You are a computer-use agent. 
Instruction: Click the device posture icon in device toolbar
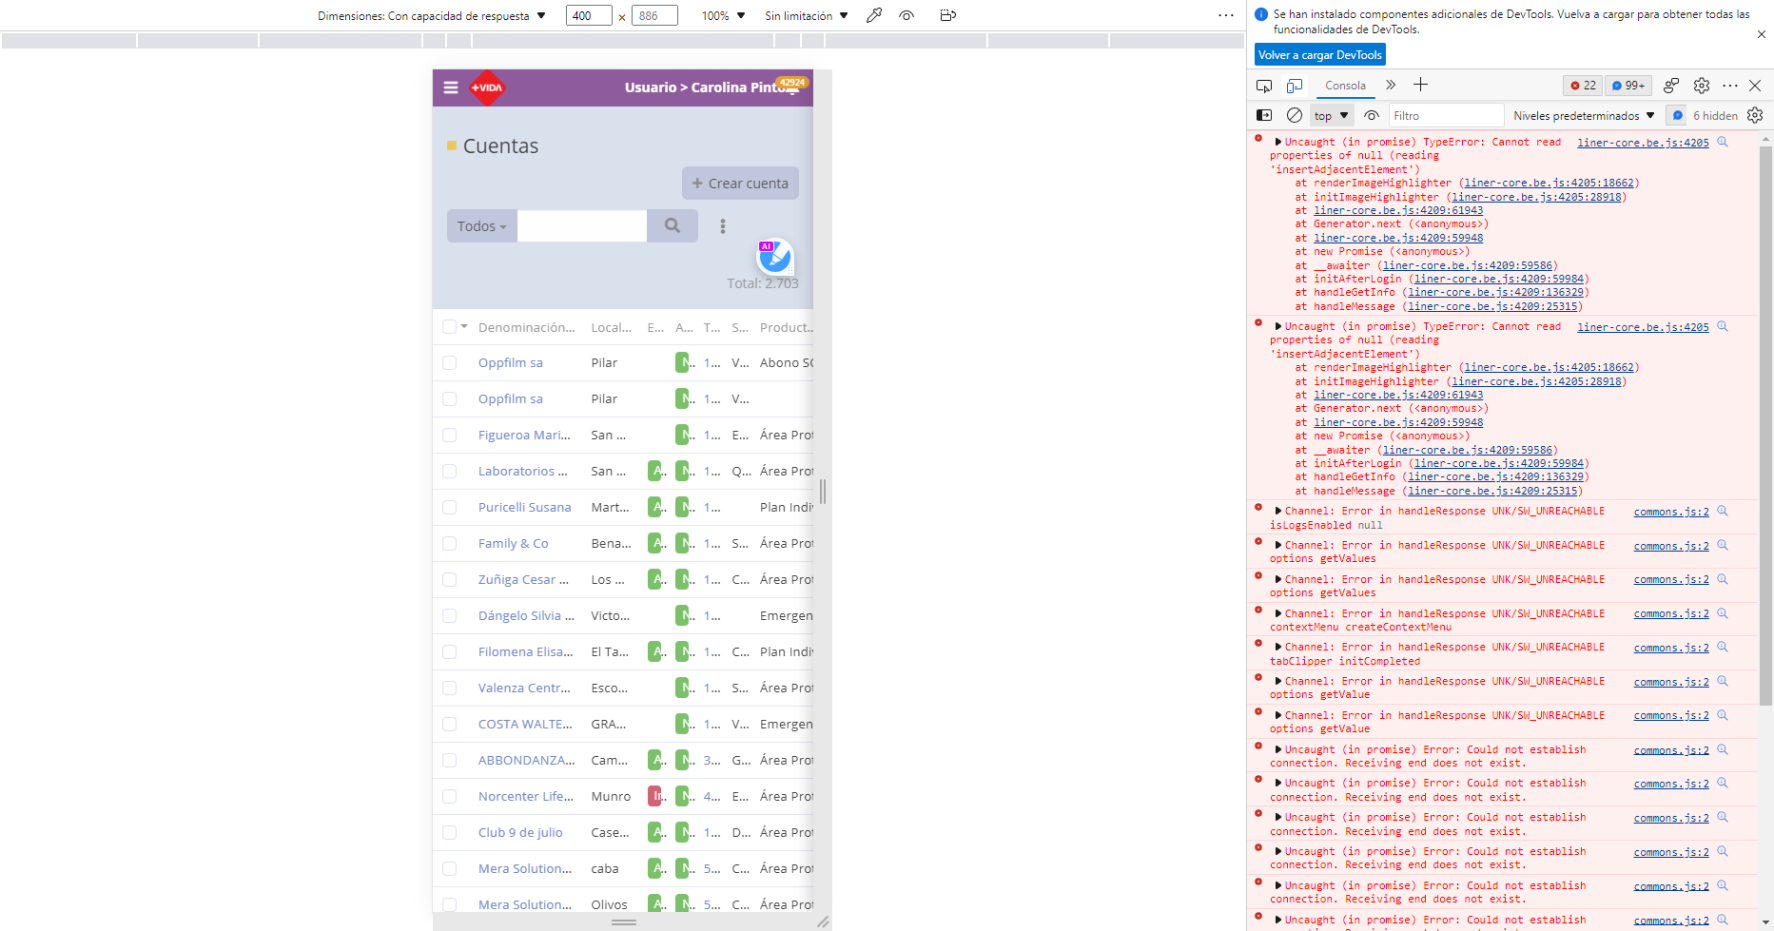948,15
